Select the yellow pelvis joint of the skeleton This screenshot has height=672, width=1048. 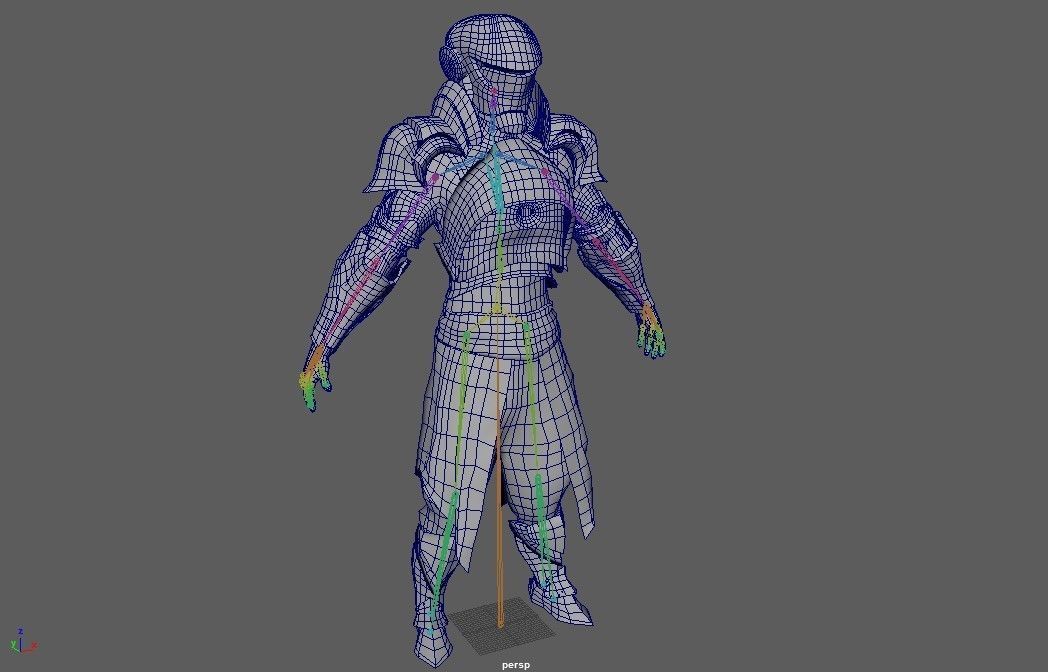(497, 309)
